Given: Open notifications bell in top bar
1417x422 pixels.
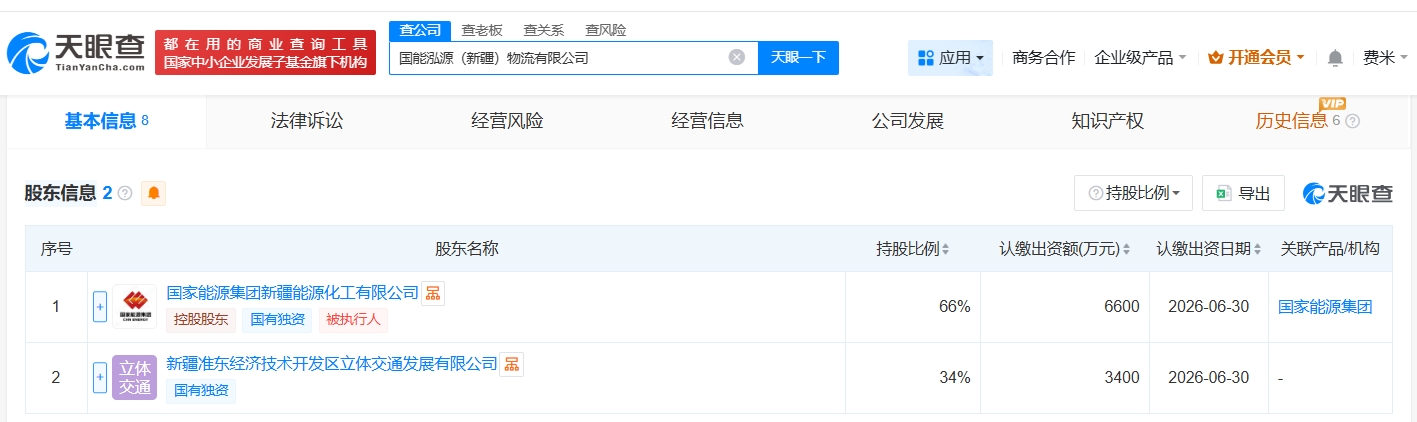Looking at the screenshot, I should tap(1335, 58).
